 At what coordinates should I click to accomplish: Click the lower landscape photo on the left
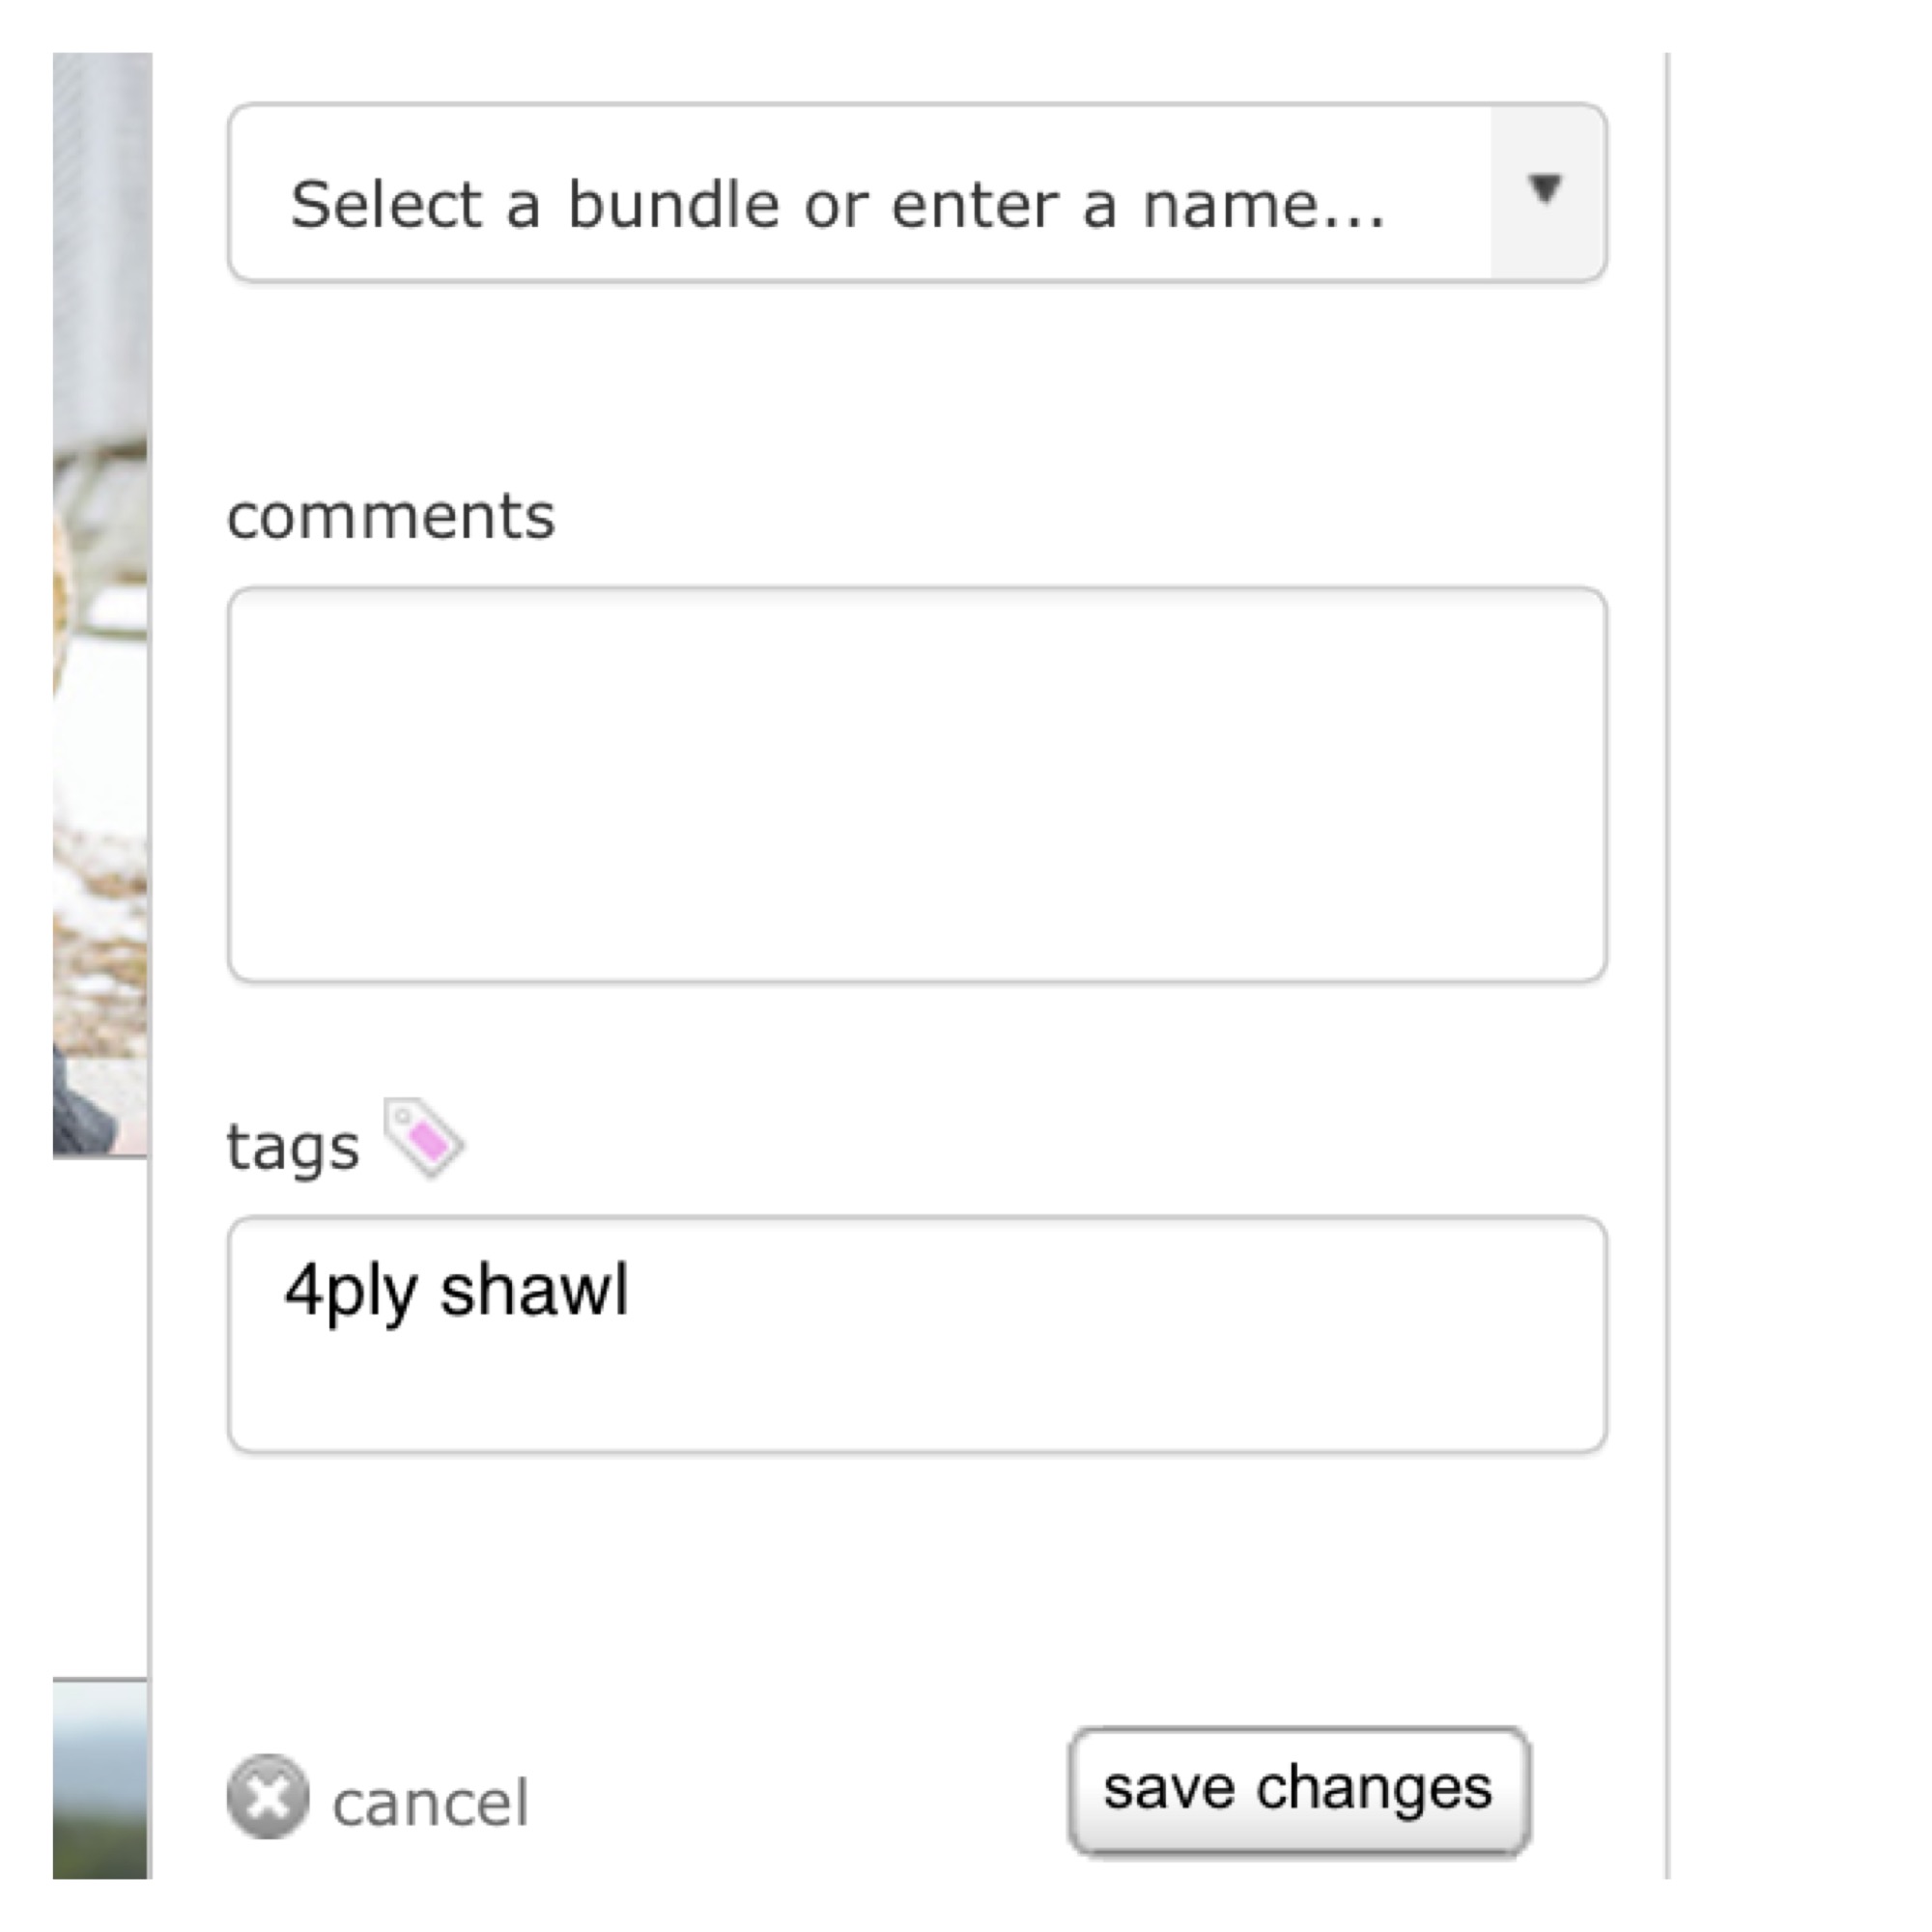tap(100, 1780)
